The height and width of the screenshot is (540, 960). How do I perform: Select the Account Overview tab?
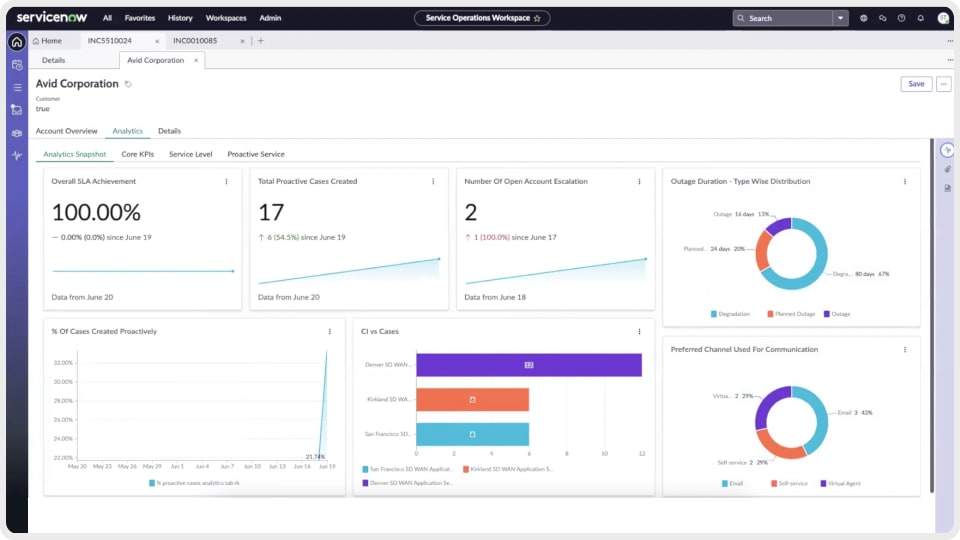pos(66,131)
